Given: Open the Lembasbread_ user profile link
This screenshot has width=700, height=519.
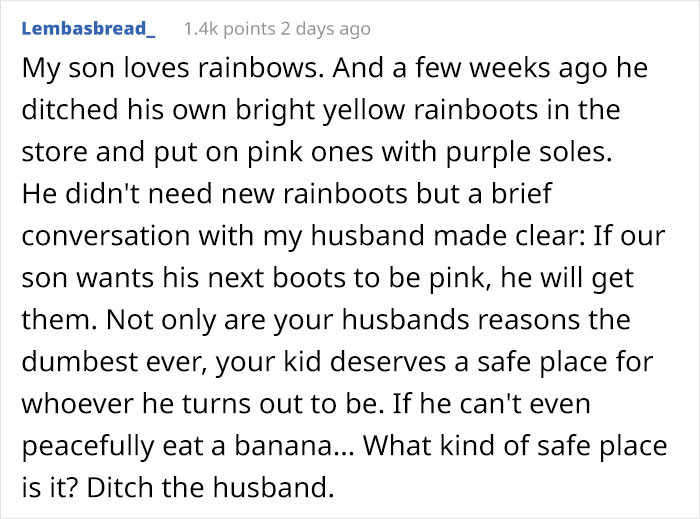Looking at the screenshot, I should 88,29.
